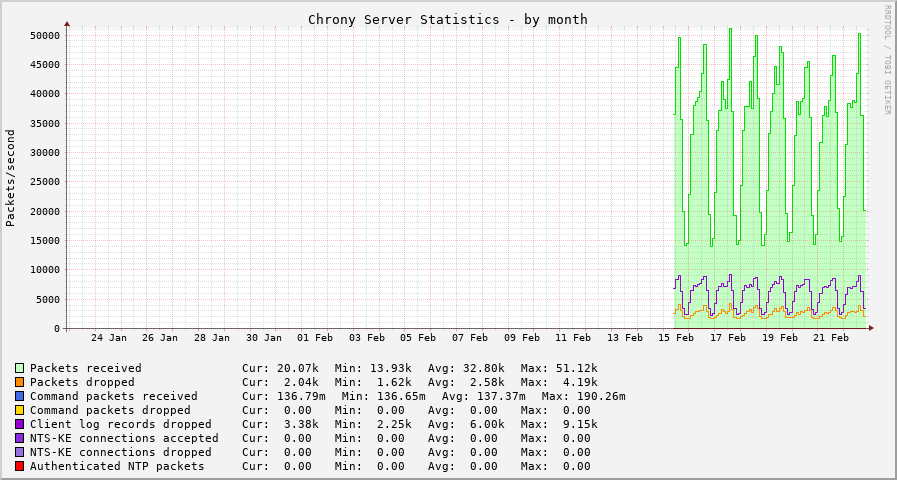
Task: Click the 03 Feb date label
Action: 367,338
